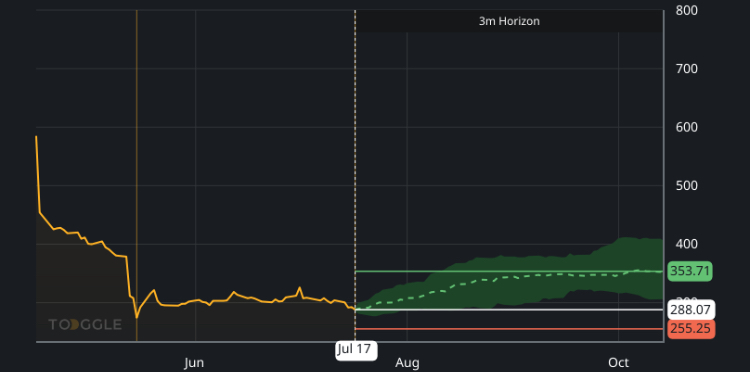This screenshot has height=372, width=750.
Task: Click the red horizontal downside level line
Action: 509,329
